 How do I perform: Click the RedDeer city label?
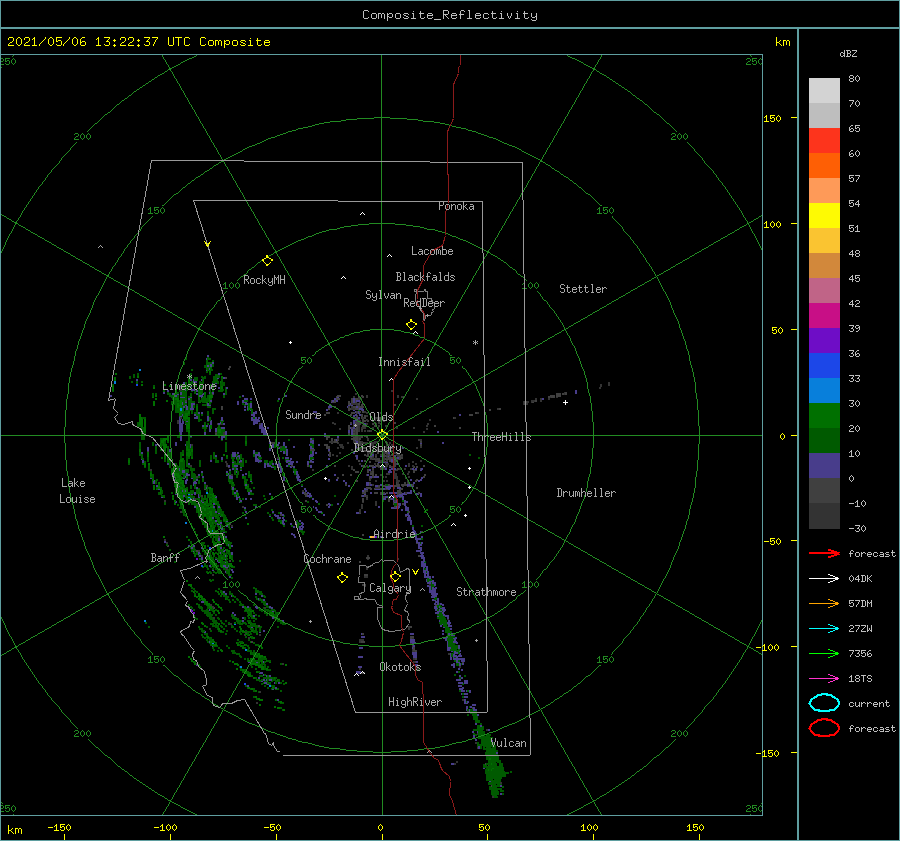(x=424, y=303)
